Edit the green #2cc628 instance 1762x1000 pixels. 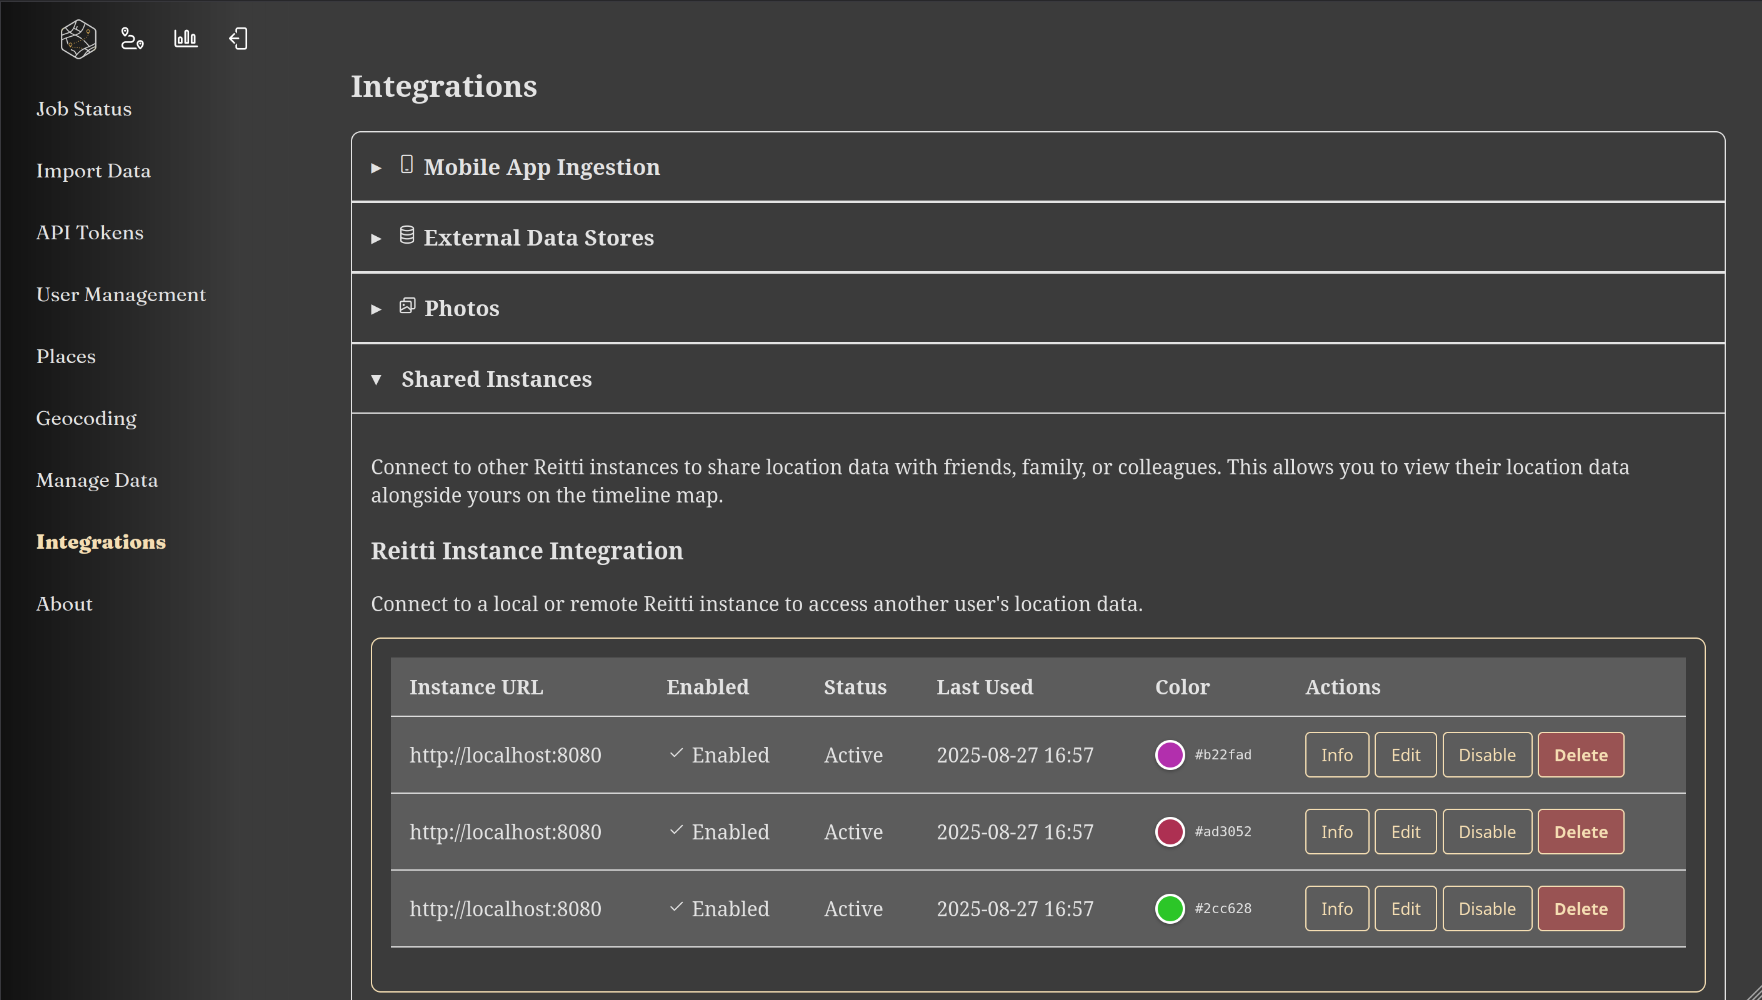(x=1405, y=909)
